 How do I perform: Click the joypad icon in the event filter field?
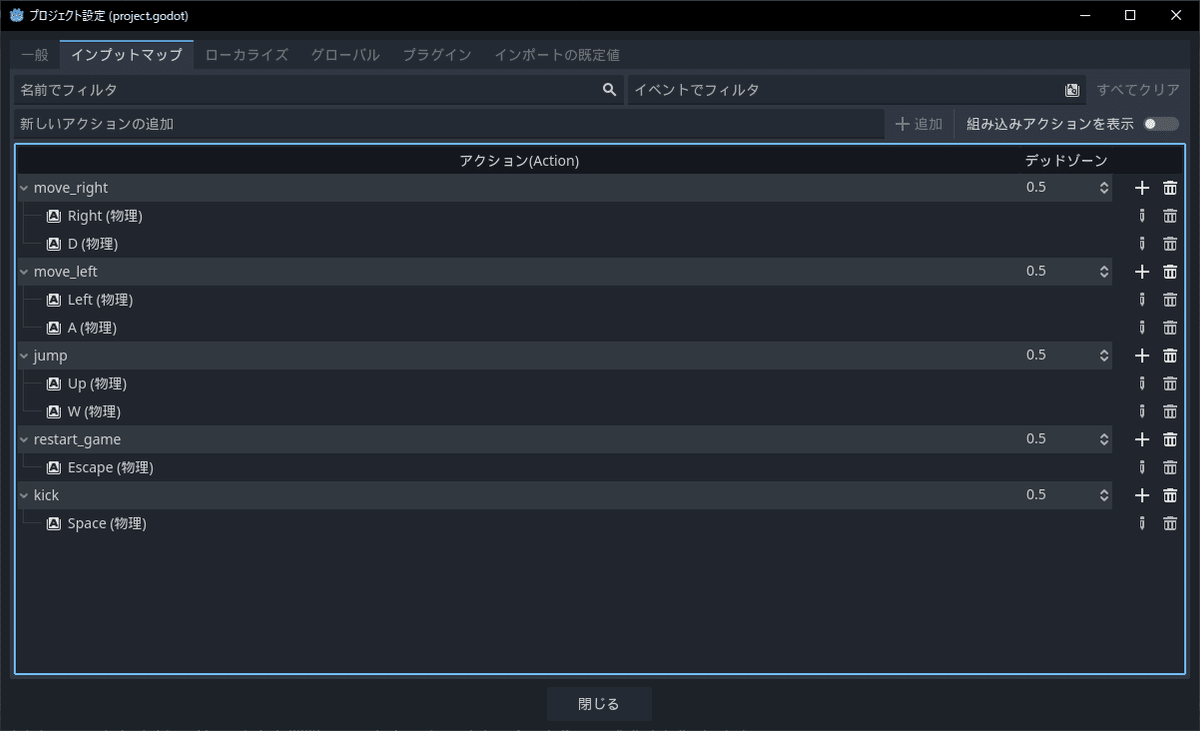[x=1072, y=89]
